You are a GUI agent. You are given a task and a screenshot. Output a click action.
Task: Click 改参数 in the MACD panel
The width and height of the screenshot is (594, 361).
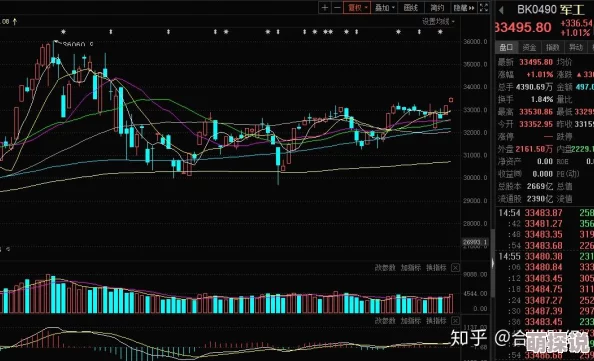[385, 321]
